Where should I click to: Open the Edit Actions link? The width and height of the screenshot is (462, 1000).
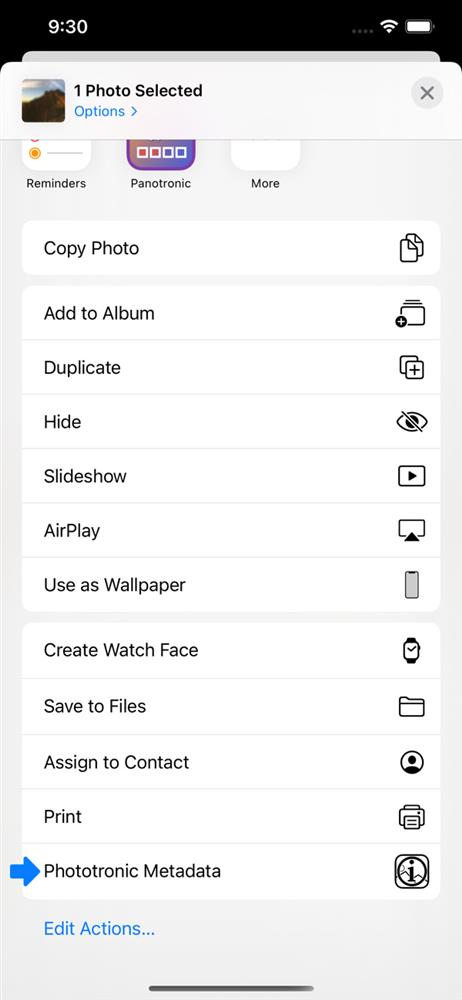99,929
